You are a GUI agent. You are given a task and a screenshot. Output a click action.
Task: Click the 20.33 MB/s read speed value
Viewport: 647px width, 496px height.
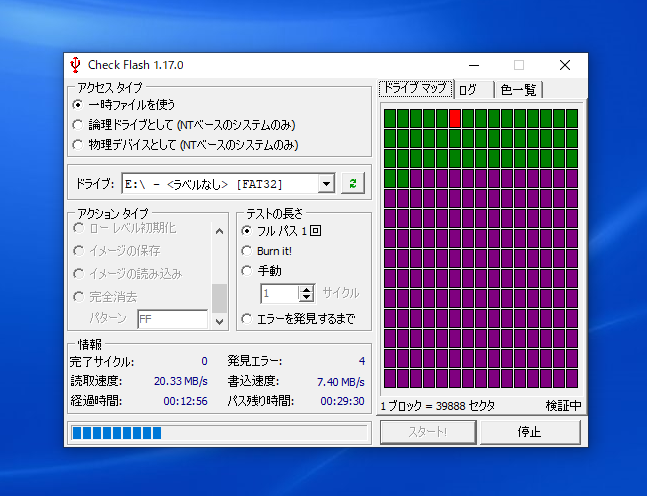click(x=180, y=381)
